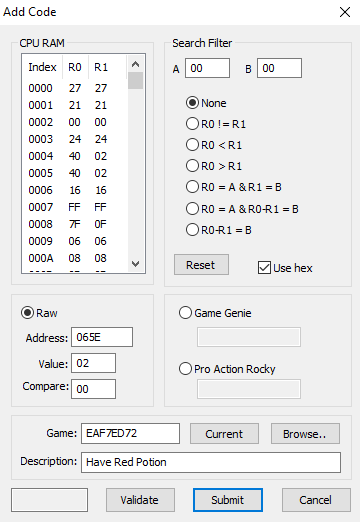The height and width of the screenshot is (522, 360).
Task: Click the Compare field showing 00
Action: coord(93,389)
